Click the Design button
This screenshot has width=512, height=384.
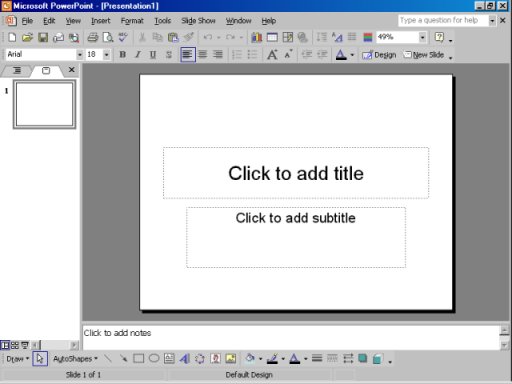click(x=379, y=55)
